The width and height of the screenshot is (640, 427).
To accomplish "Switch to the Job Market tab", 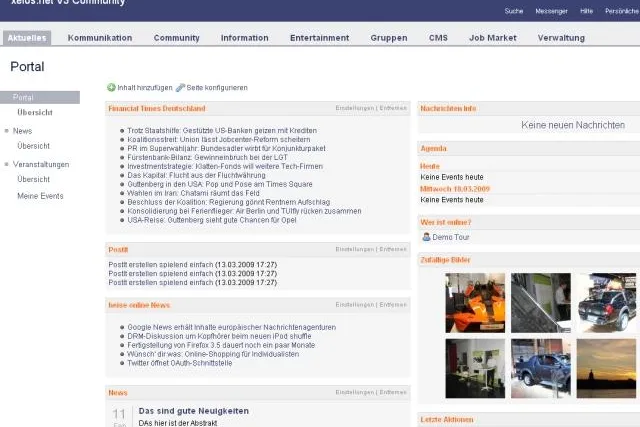I will point(493,38).
